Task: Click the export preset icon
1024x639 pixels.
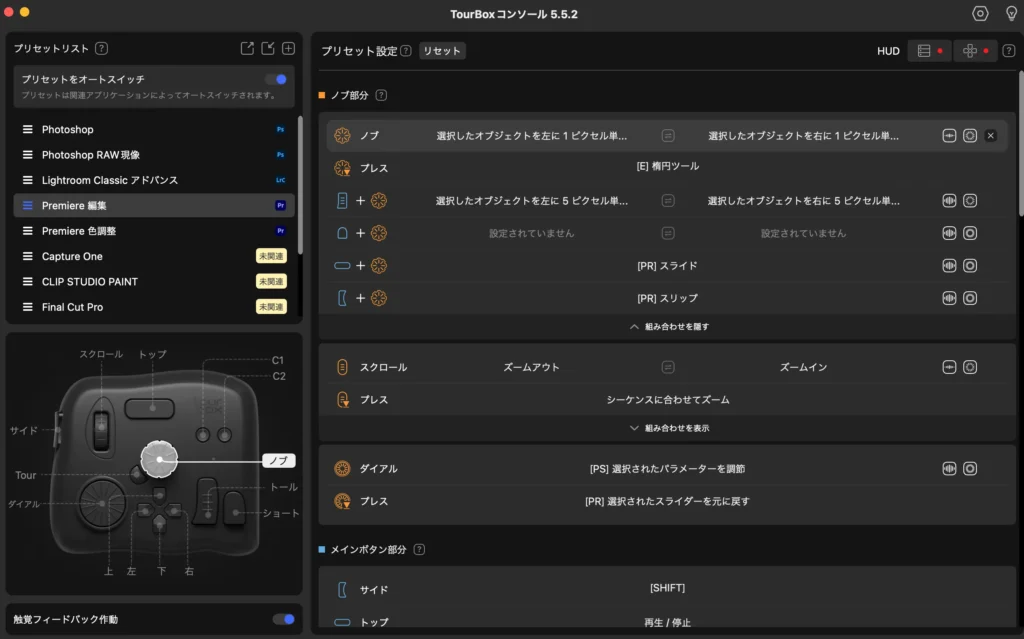Action: point(247,47)
